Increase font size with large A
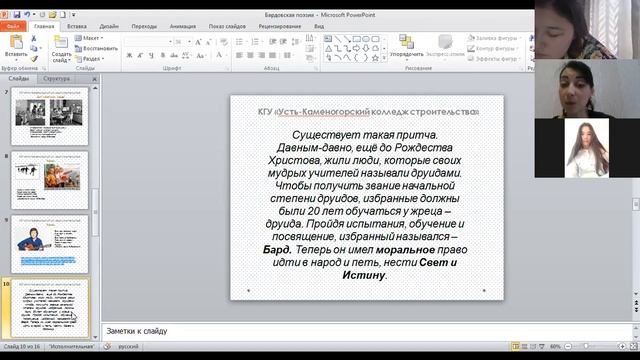This screenshot has height=360, width=640. (198, 42)
